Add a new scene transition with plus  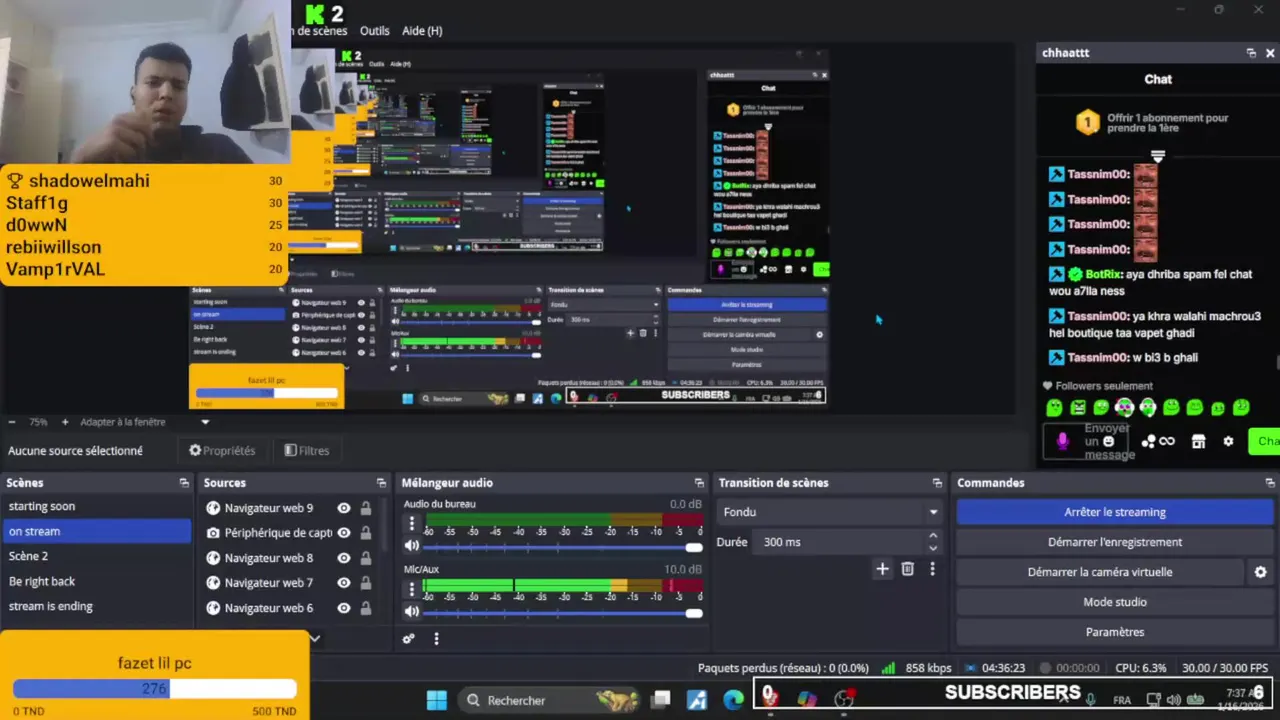coord(882,569)
